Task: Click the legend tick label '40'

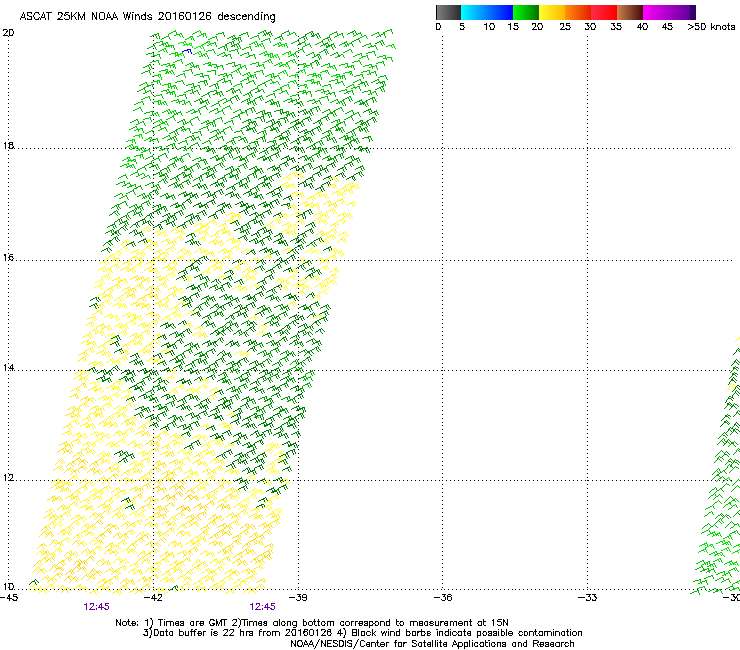Action: point(642,27)
